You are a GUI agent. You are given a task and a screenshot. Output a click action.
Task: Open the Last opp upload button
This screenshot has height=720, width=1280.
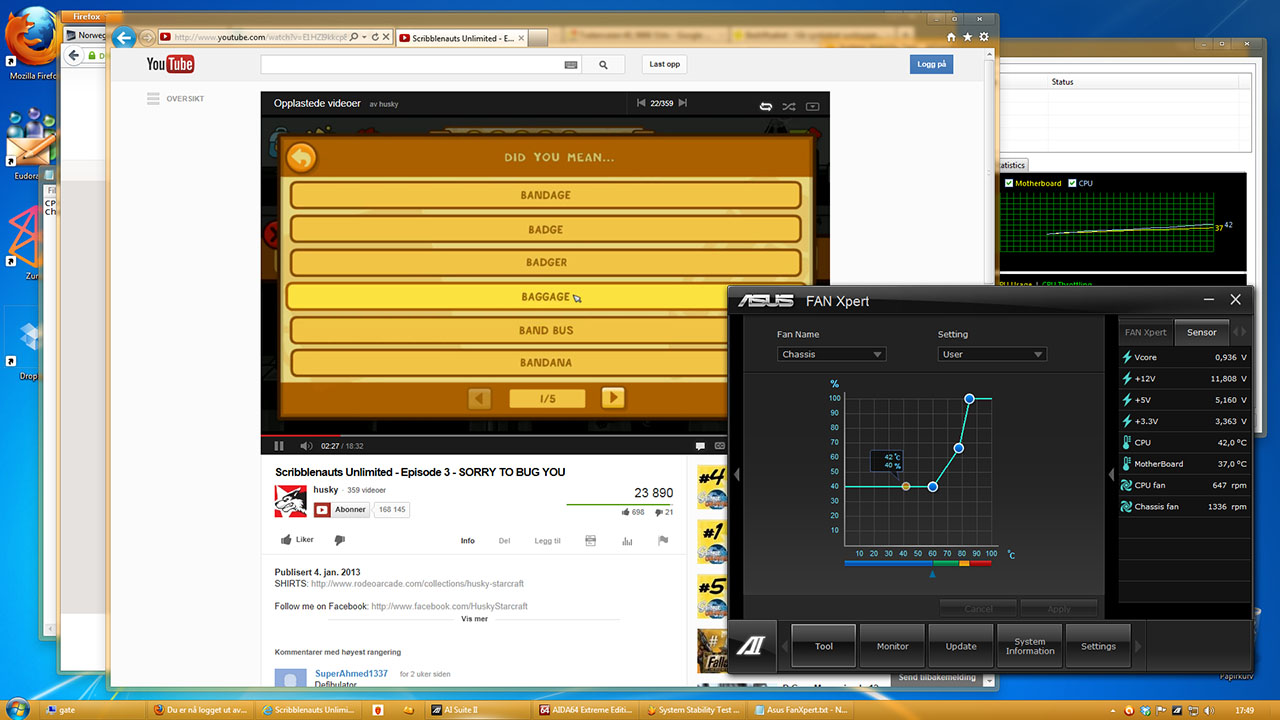pyautogui.click(x=665, y=64)
